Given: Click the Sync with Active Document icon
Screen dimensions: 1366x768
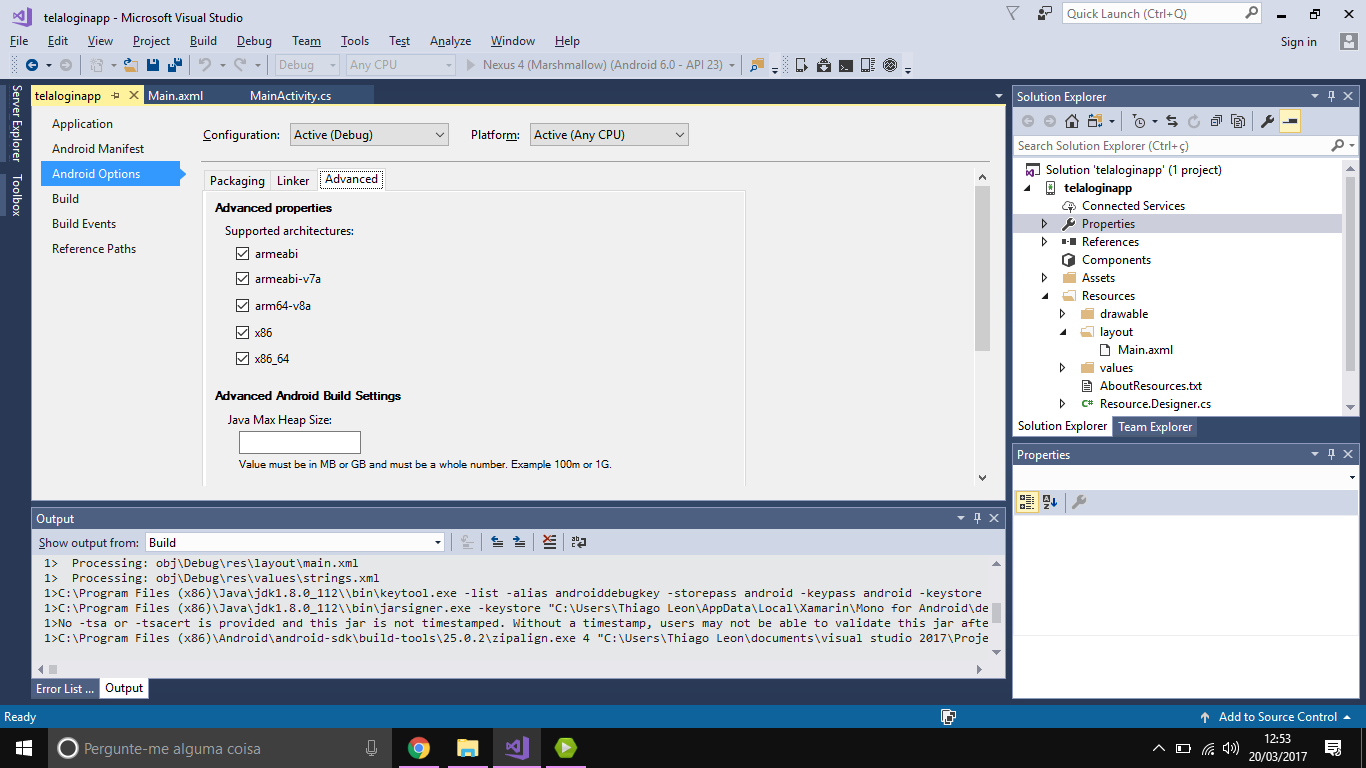Looking at the screenshot, I should pyautogui.click(x=1172, y=121).
